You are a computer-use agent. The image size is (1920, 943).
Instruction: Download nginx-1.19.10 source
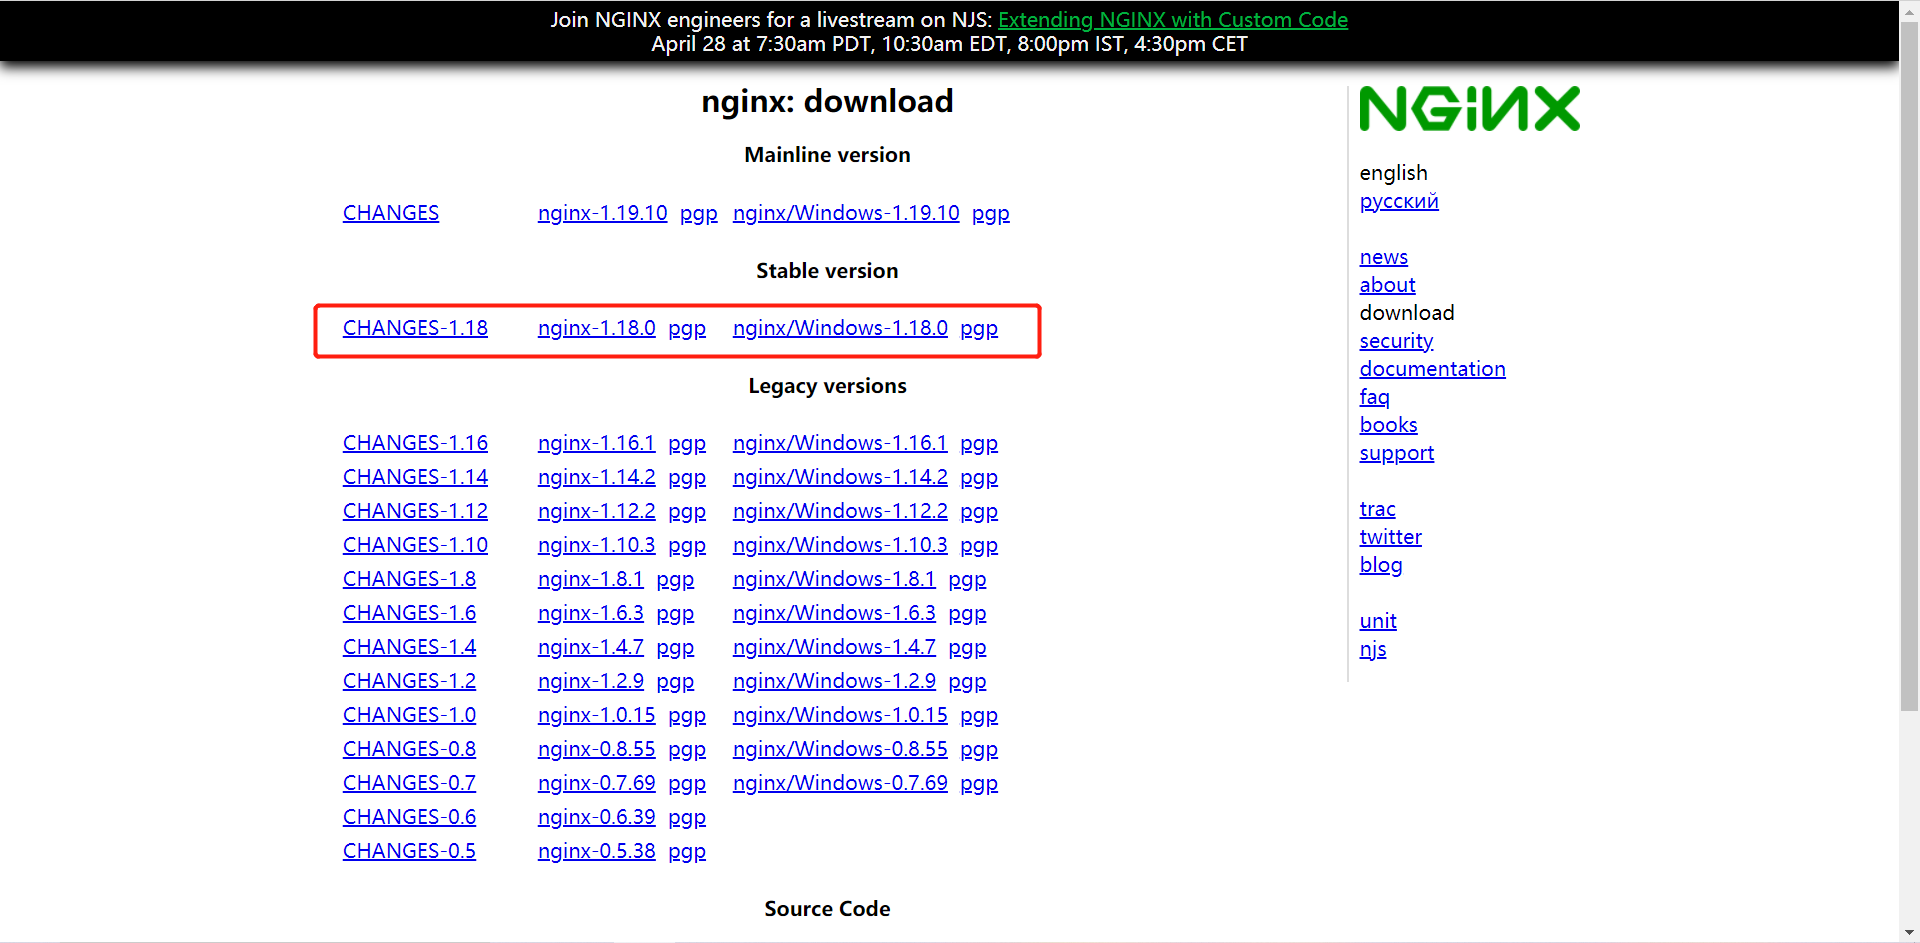(x=602, y=213)
